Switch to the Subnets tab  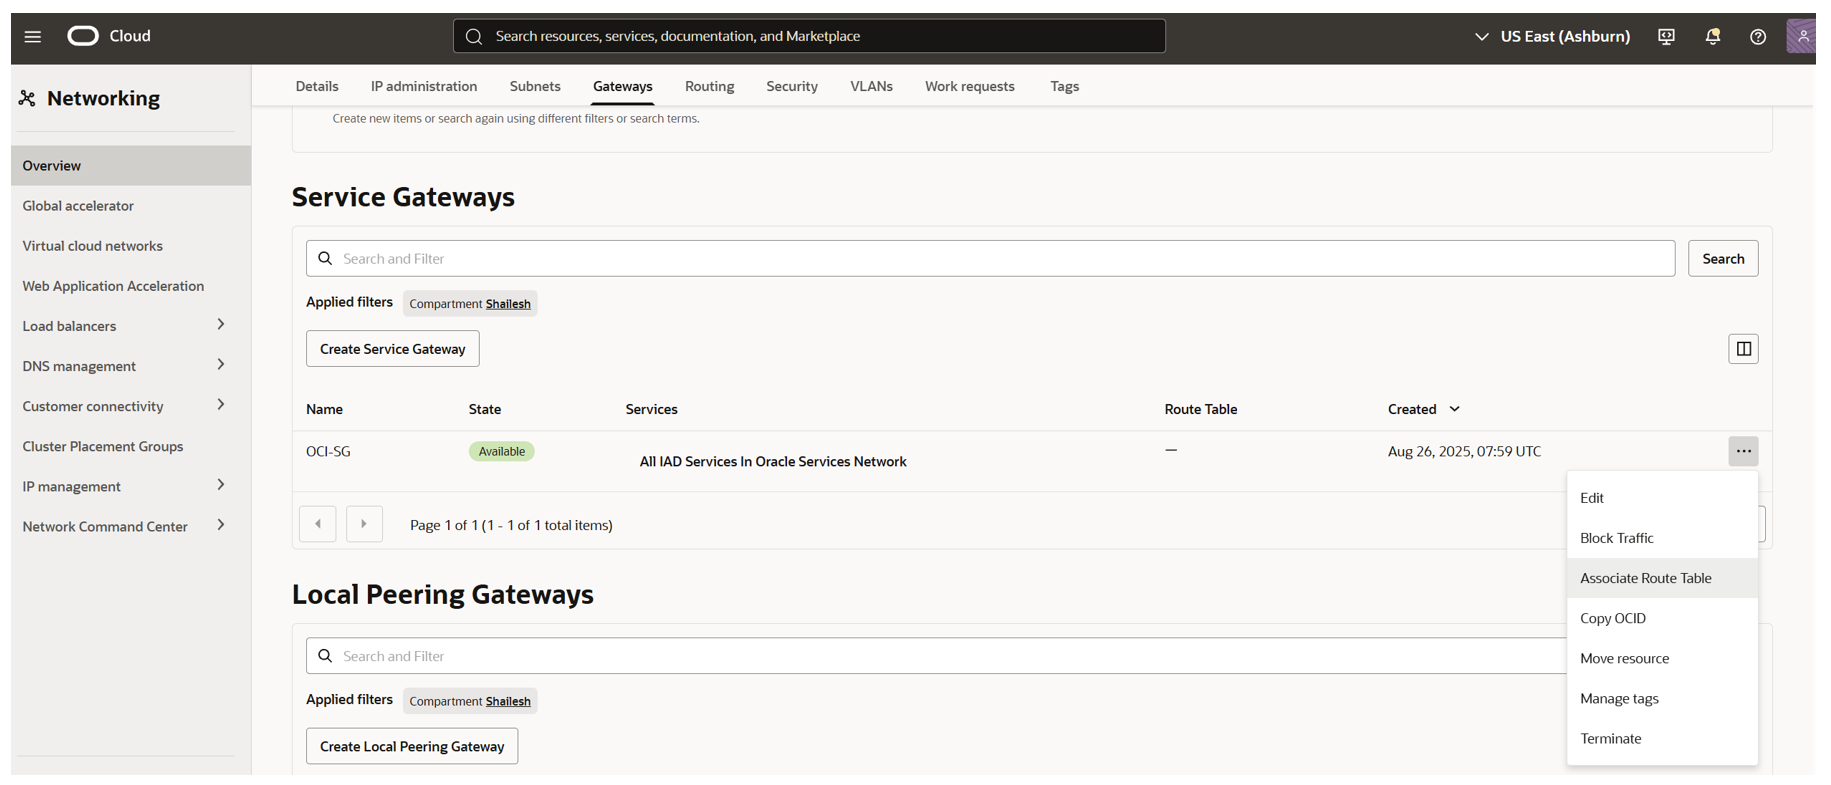tap(535, 86)
